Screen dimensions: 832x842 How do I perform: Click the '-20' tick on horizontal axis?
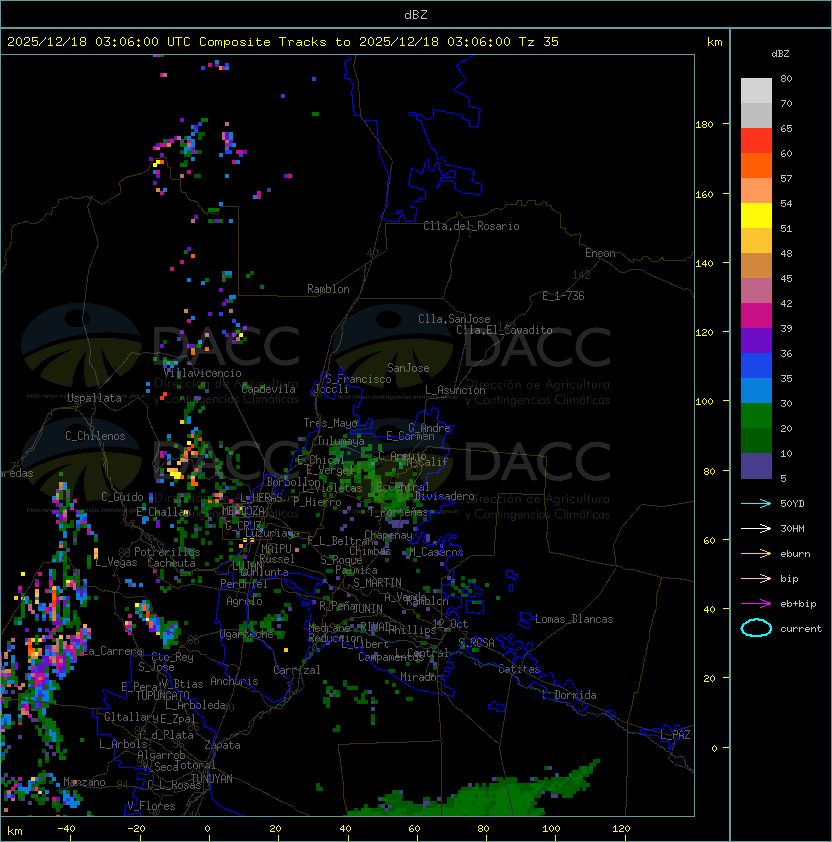pos(136,829)
